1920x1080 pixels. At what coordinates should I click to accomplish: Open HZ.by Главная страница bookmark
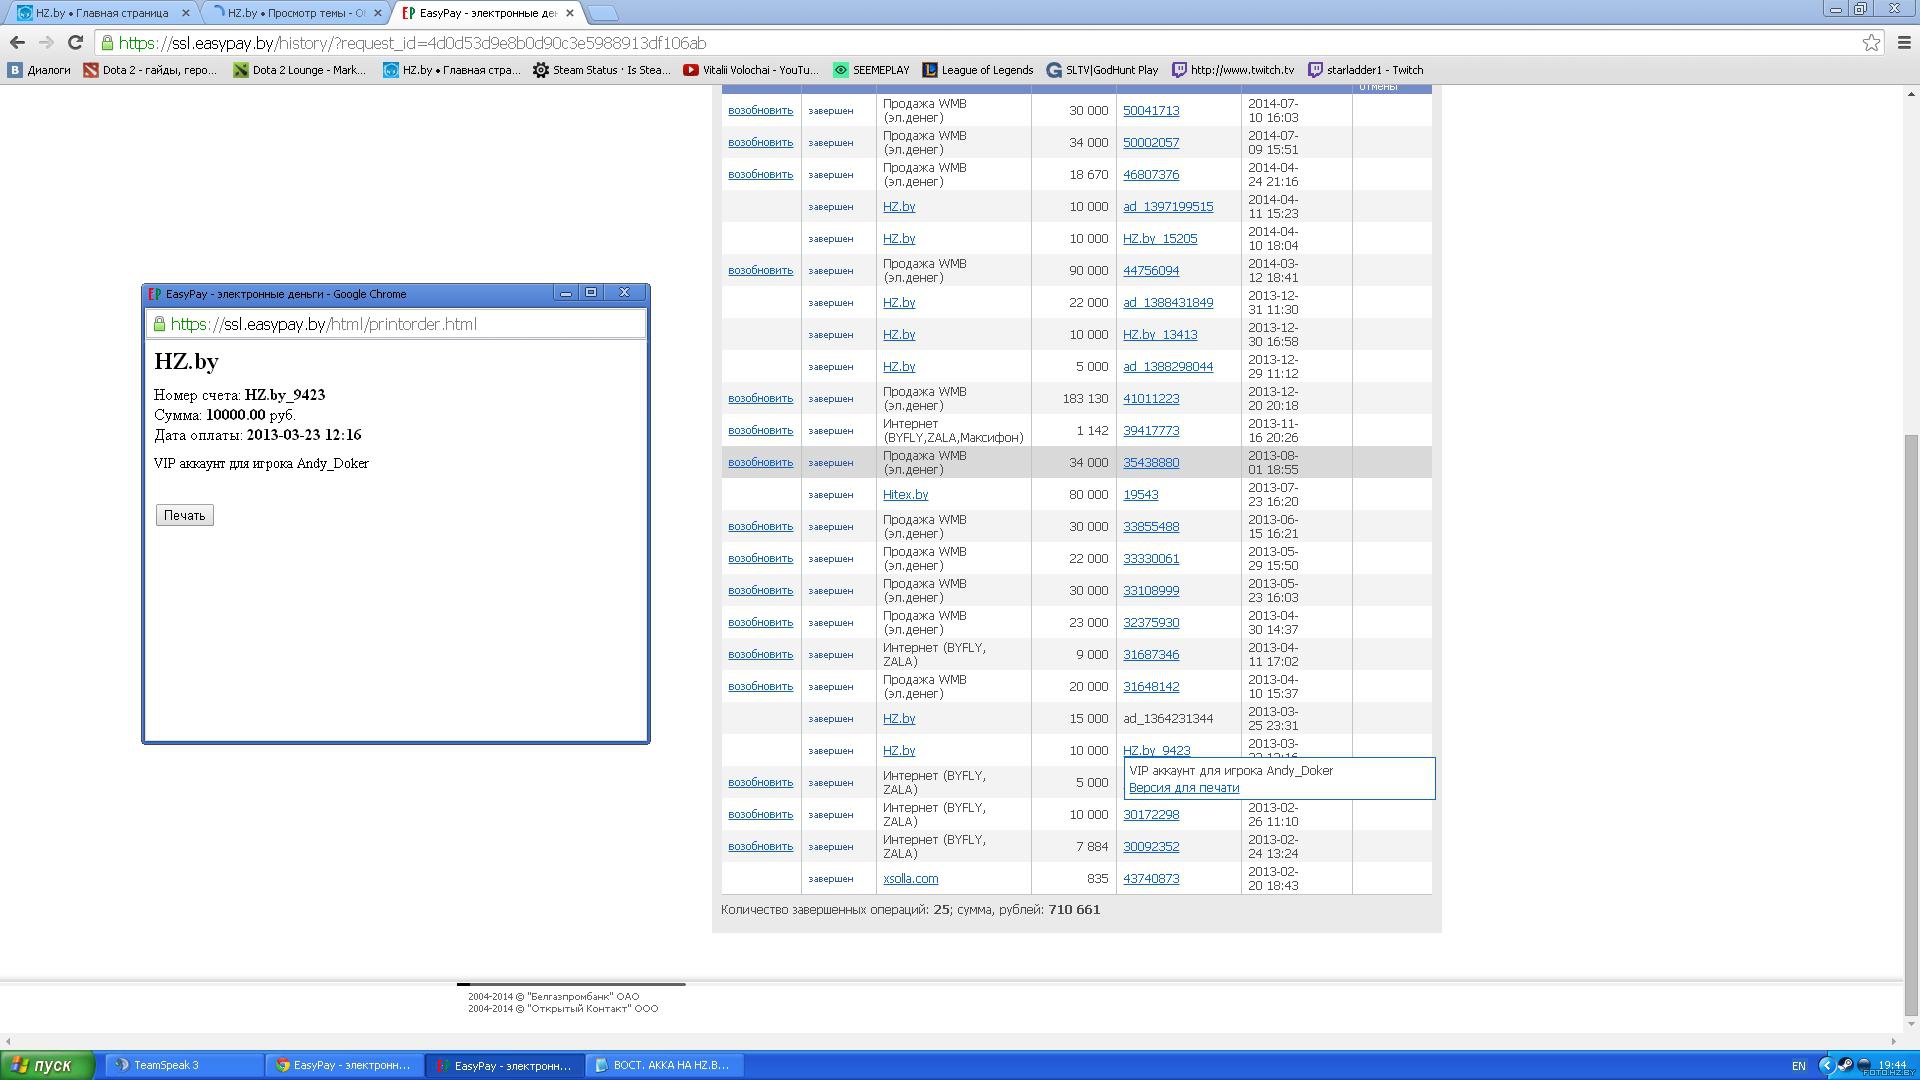click(x=452, y=70)
